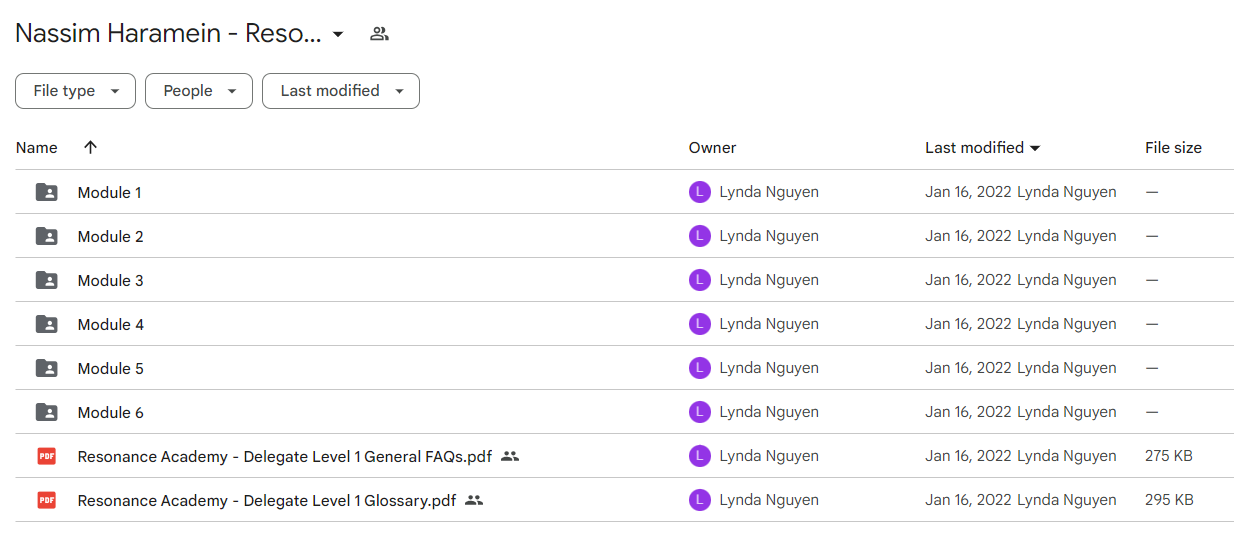The width and height of the screenshot is (1234, 537).
Task: Select the Module 1 folder name
Action: click(109, 193)
